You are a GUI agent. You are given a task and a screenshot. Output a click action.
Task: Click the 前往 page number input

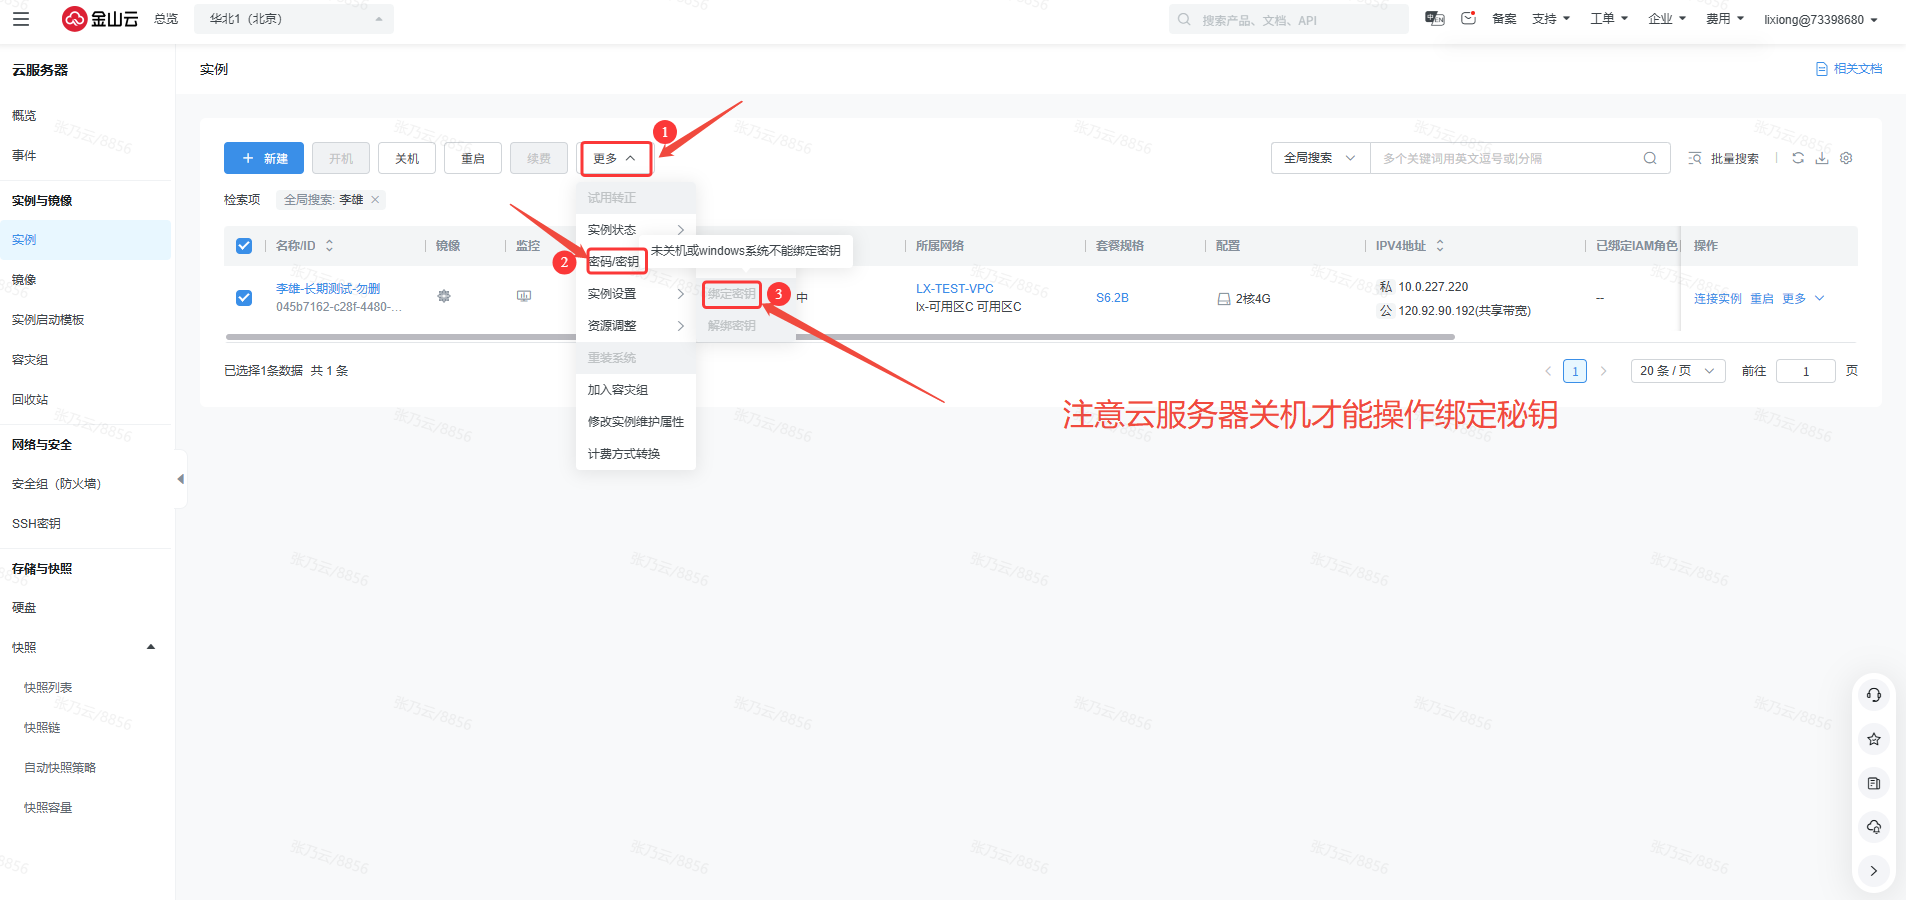1806,371
